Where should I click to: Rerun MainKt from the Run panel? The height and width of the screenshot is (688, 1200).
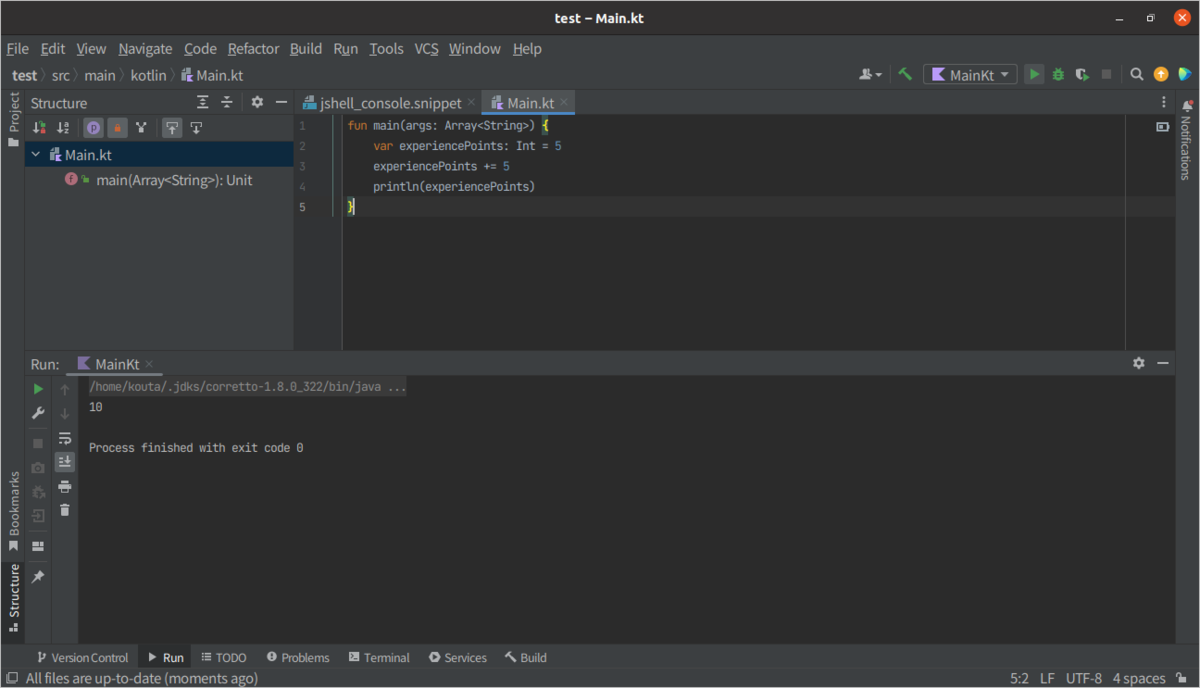tap(38, 389)
